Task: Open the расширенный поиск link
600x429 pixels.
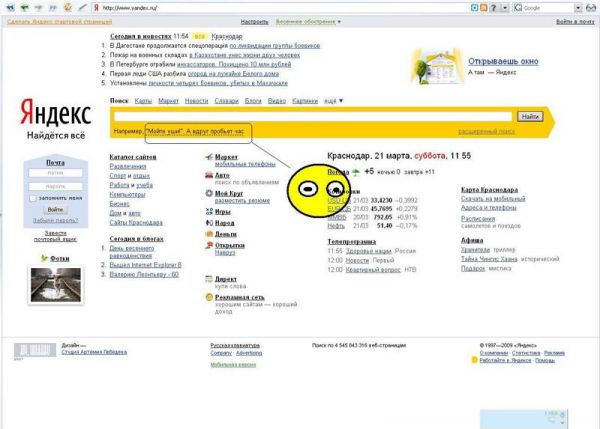Action: [486, 131]
